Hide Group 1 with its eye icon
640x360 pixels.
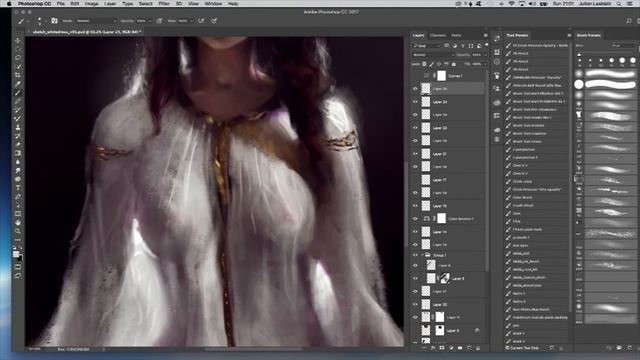click(415, 255)
